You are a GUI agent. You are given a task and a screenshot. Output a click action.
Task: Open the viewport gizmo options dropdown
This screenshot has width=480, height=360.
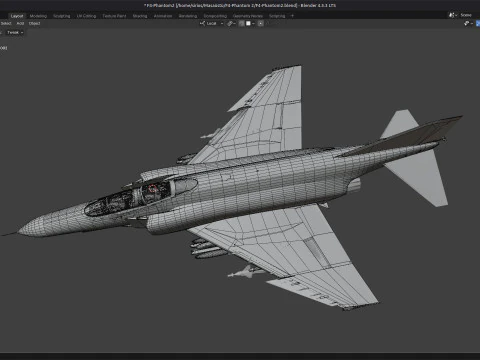click(468, 23)
